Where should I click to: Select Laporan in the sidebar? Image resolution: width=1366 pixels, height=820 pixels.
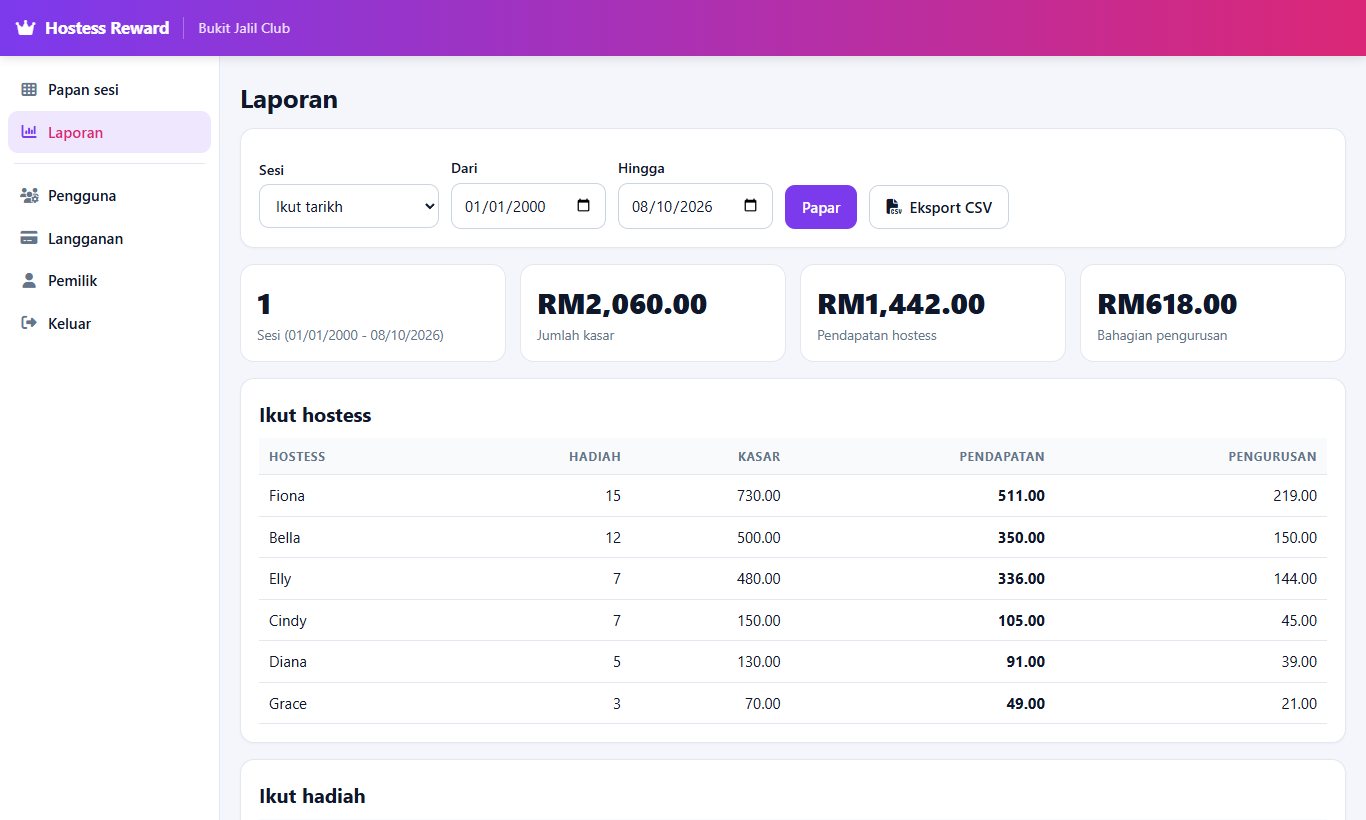(x=109, y=132)
